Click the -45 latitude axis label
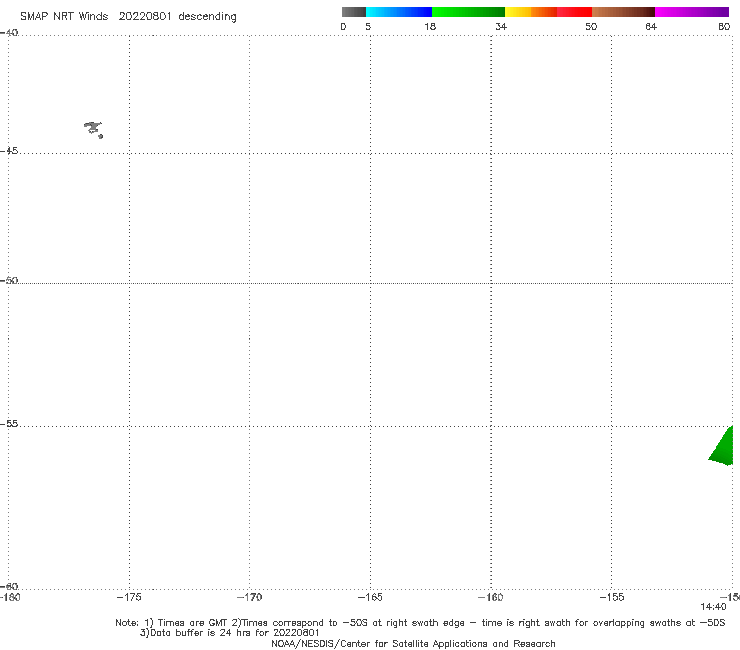 coord(9,151)
